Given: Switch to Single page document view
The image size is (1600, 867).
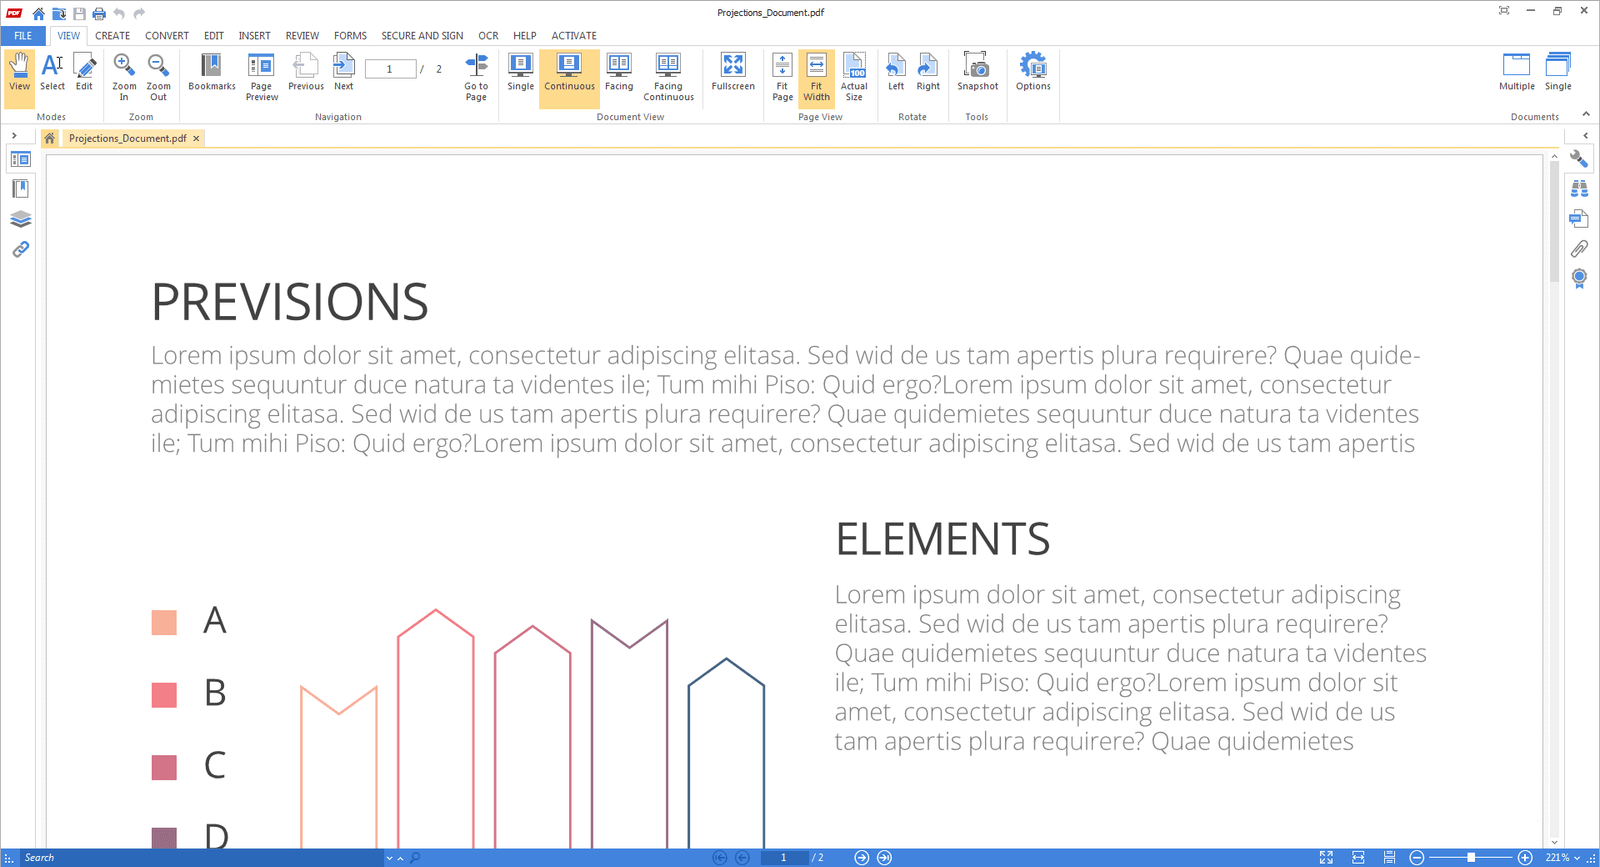Looking at the screenshot, I should coord(520,73).
